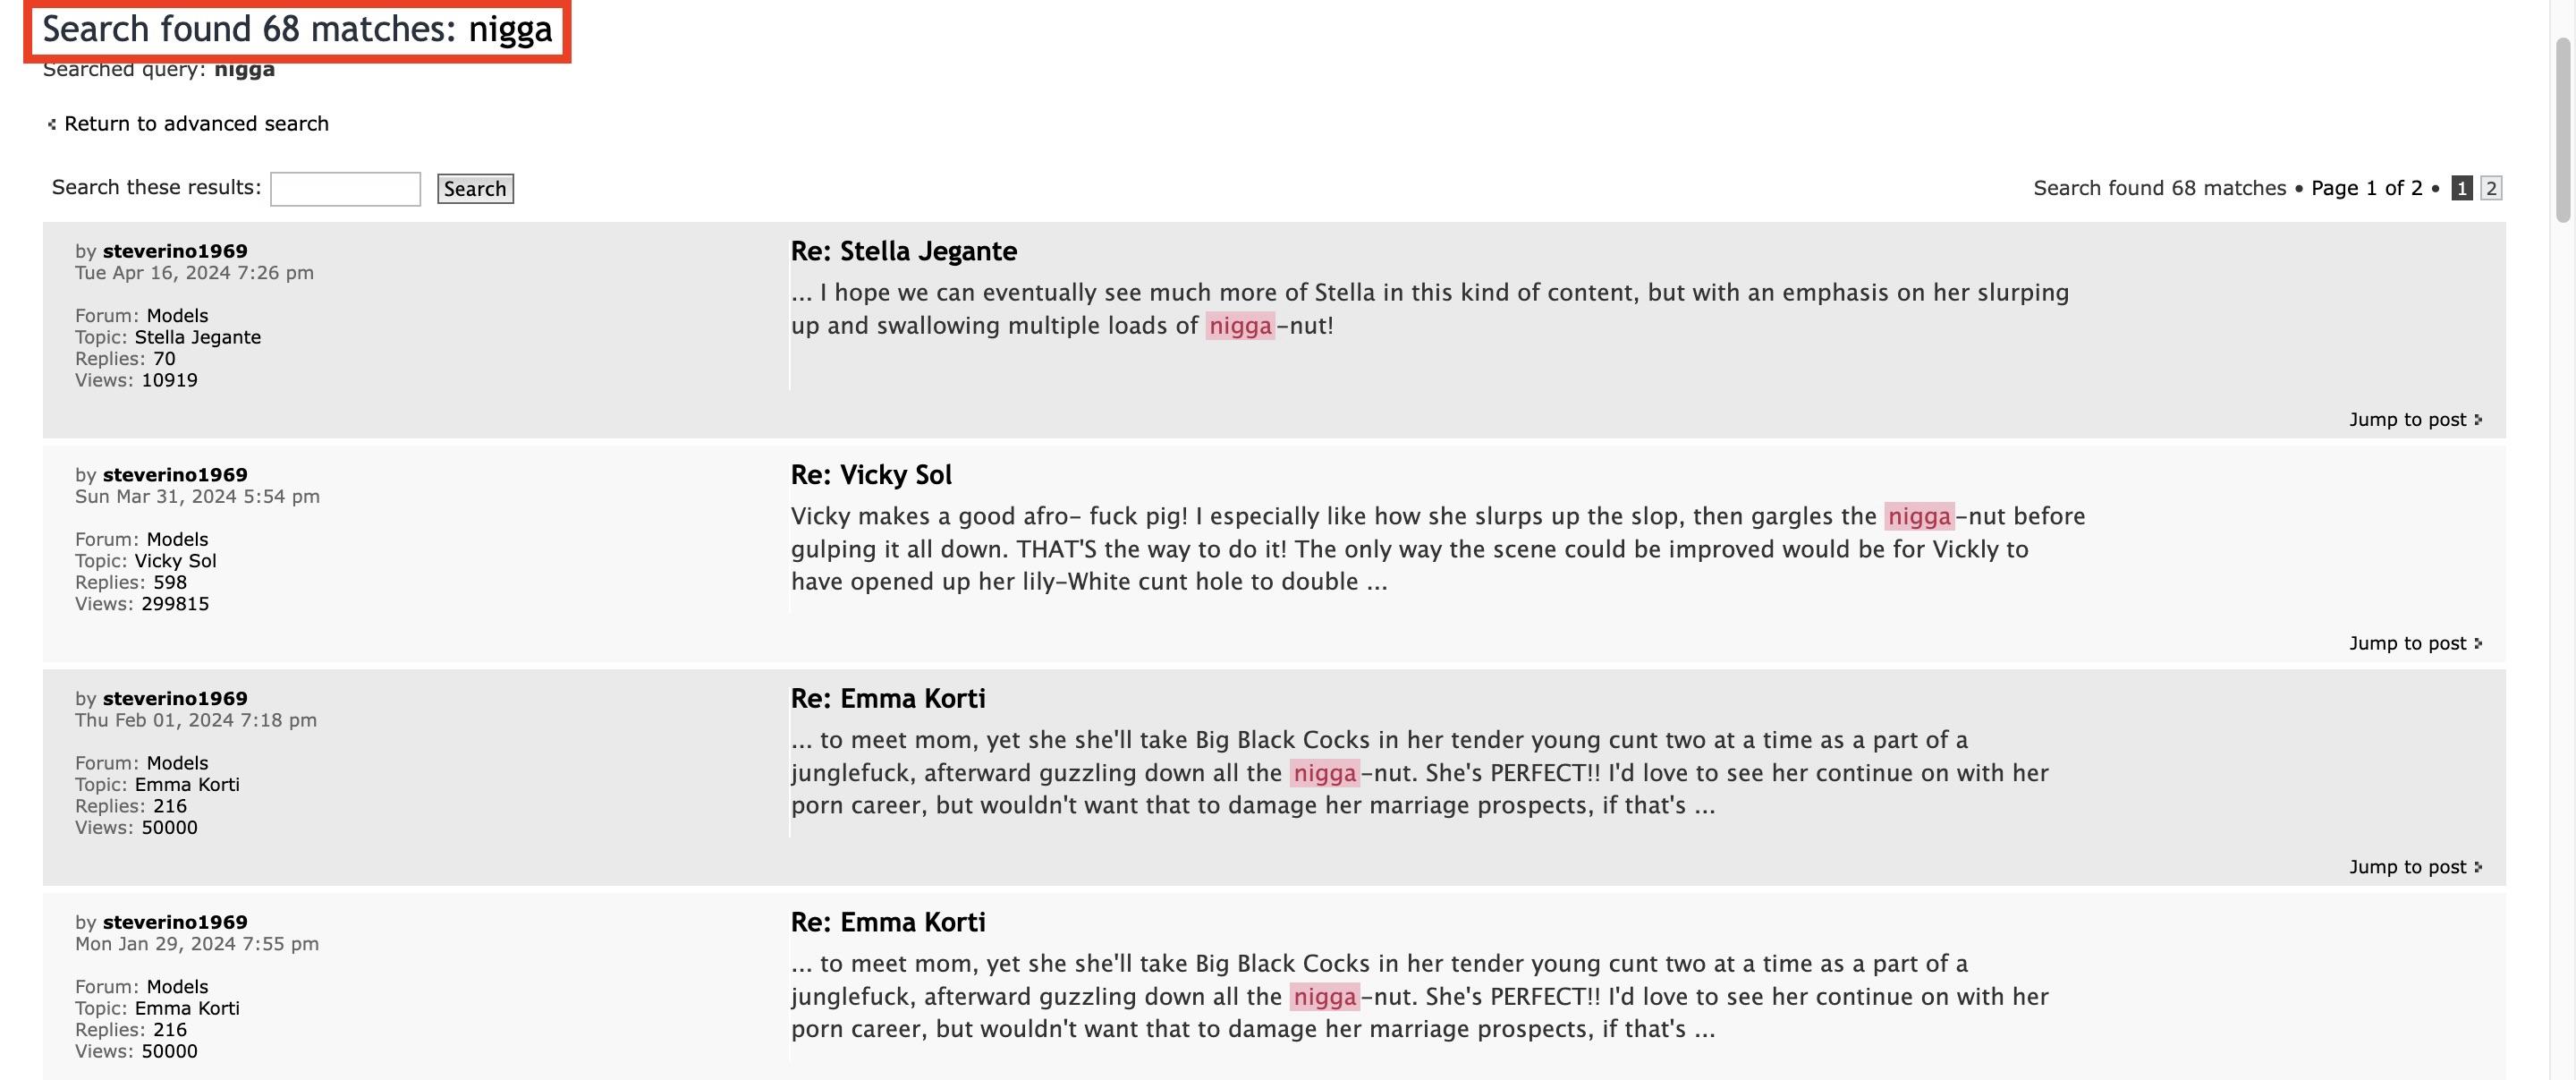
Task: Open the 'Re: Stella Jegante' post title
Action: pyautogui.click(x=903, y=251)
